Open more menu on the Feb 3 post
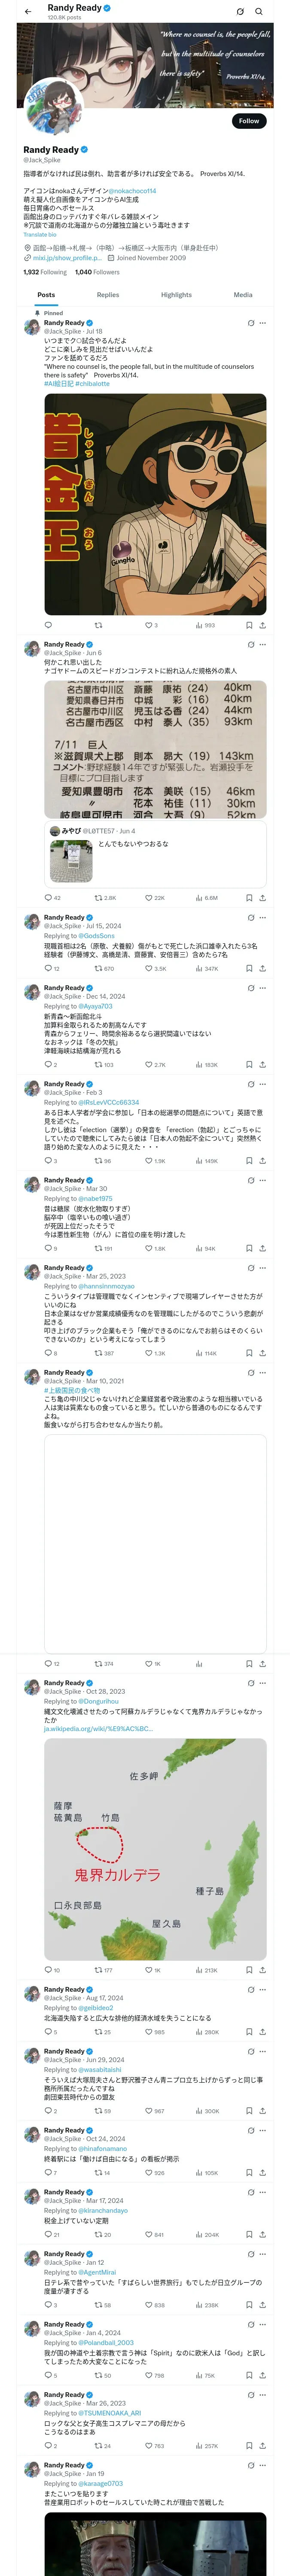 263,1084
